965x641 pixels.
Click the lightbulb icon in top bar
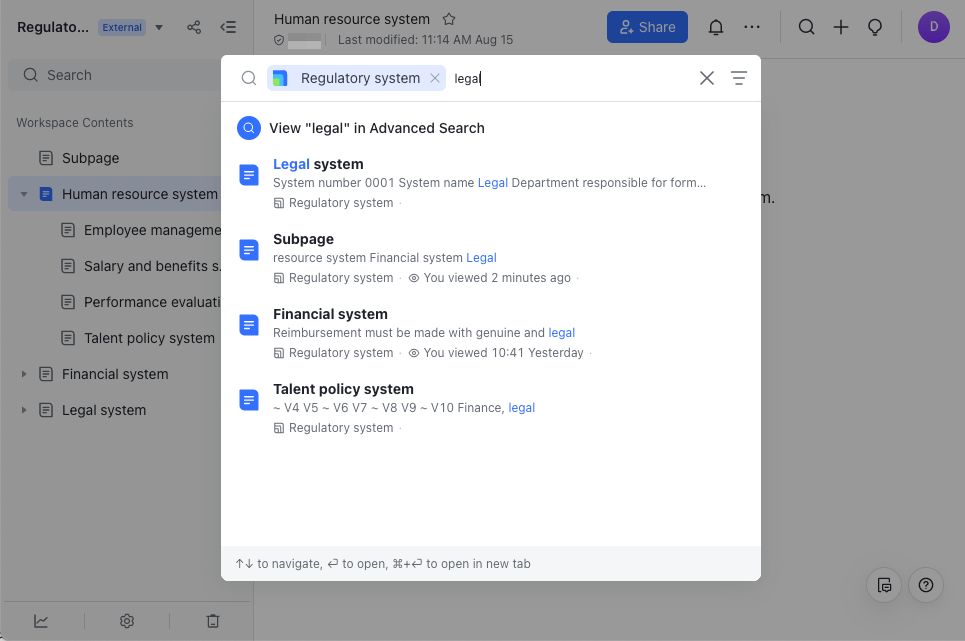coord(875,27)
